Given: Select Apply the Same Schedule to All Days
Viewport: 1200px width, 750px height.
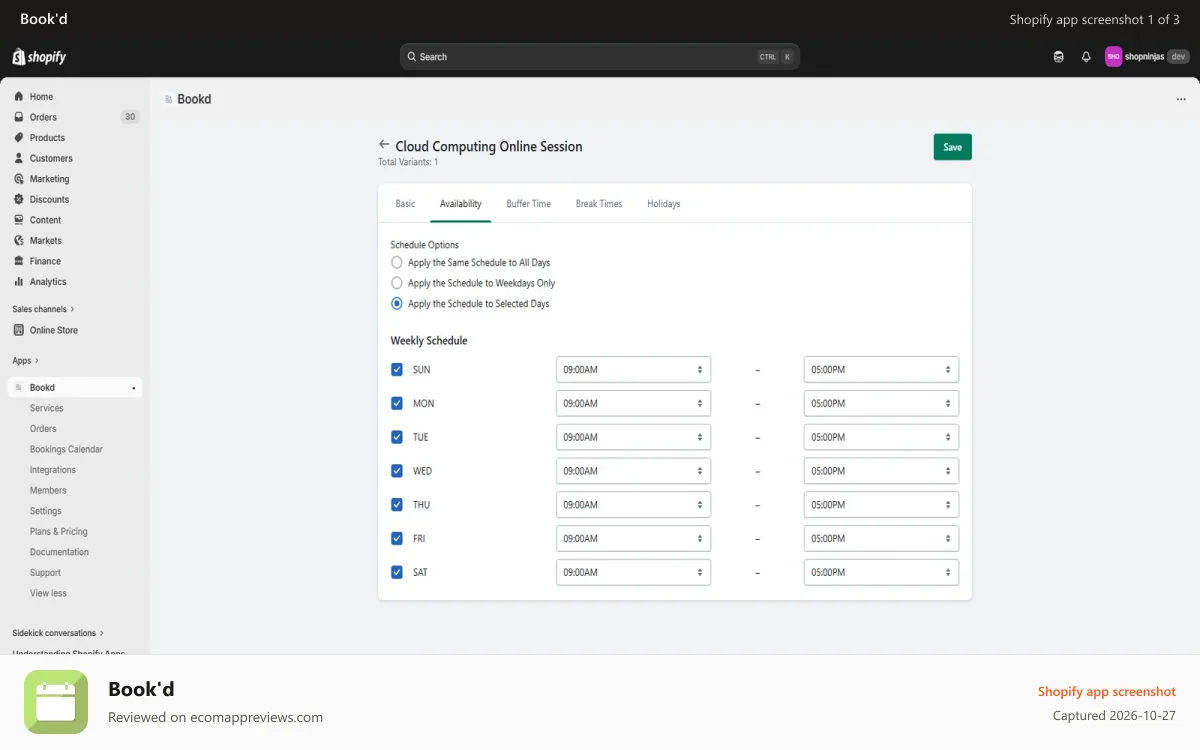Looking at the screenshot, I should [397, 263].
